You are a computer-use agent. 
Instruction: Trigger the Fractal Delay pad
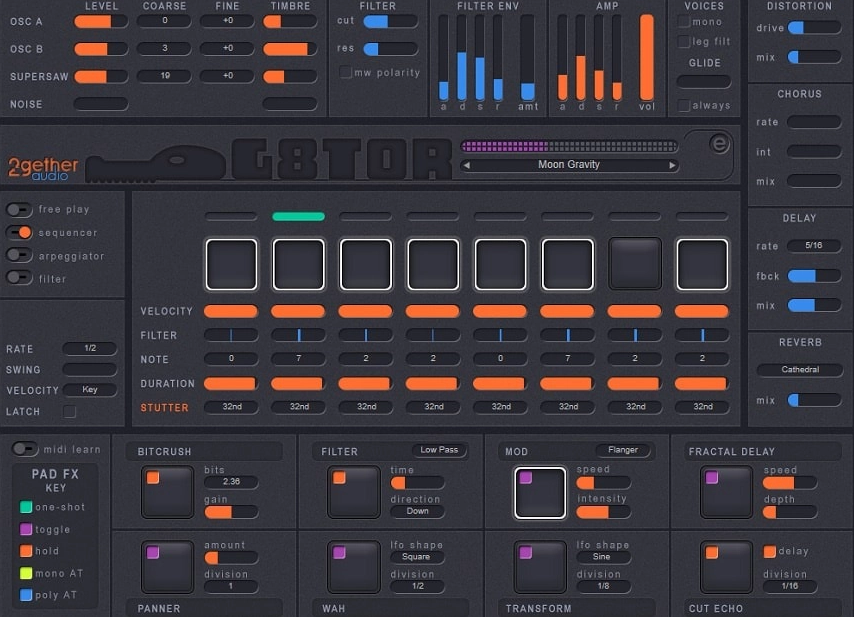click(726, 492)
